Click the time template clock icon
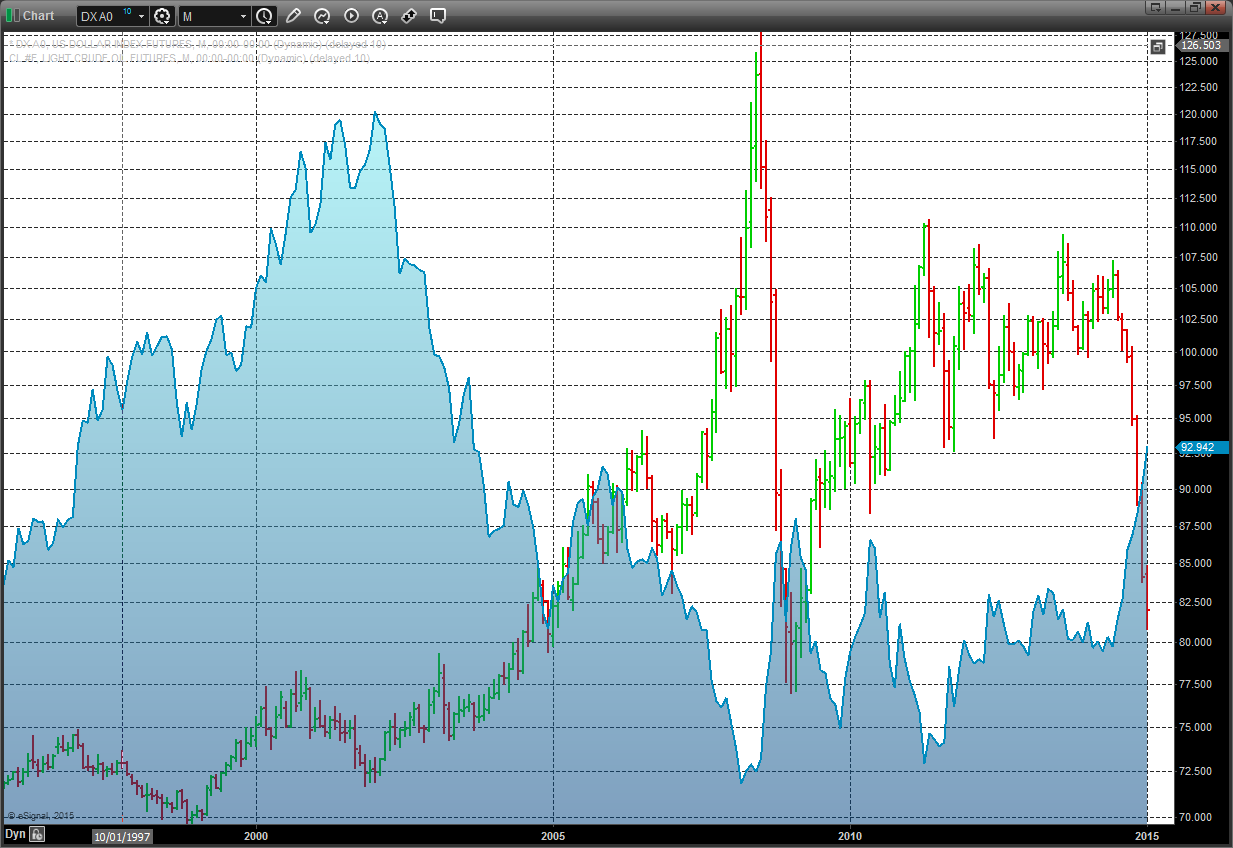Viewport: 1233px width, 848px height. [263, 16]
